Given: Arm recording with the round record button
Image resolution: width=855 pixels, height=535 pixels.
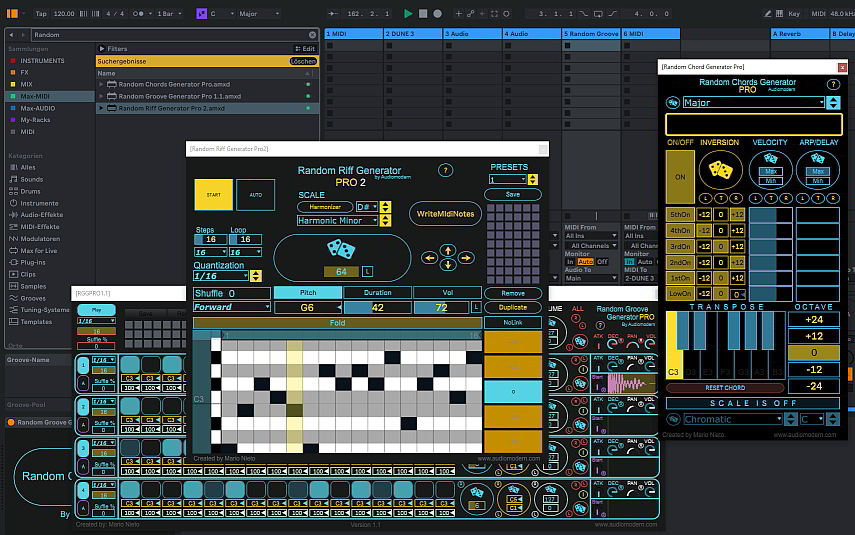Looking at the screenshot, I should (x=437, y=14).
